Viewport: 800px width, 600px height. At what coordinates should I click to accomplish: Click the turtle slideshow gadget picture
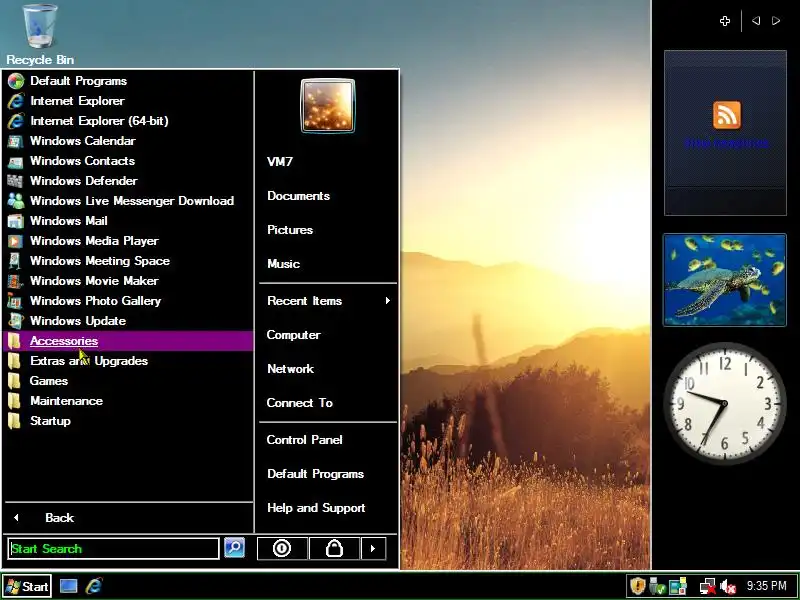pos(724,280)
